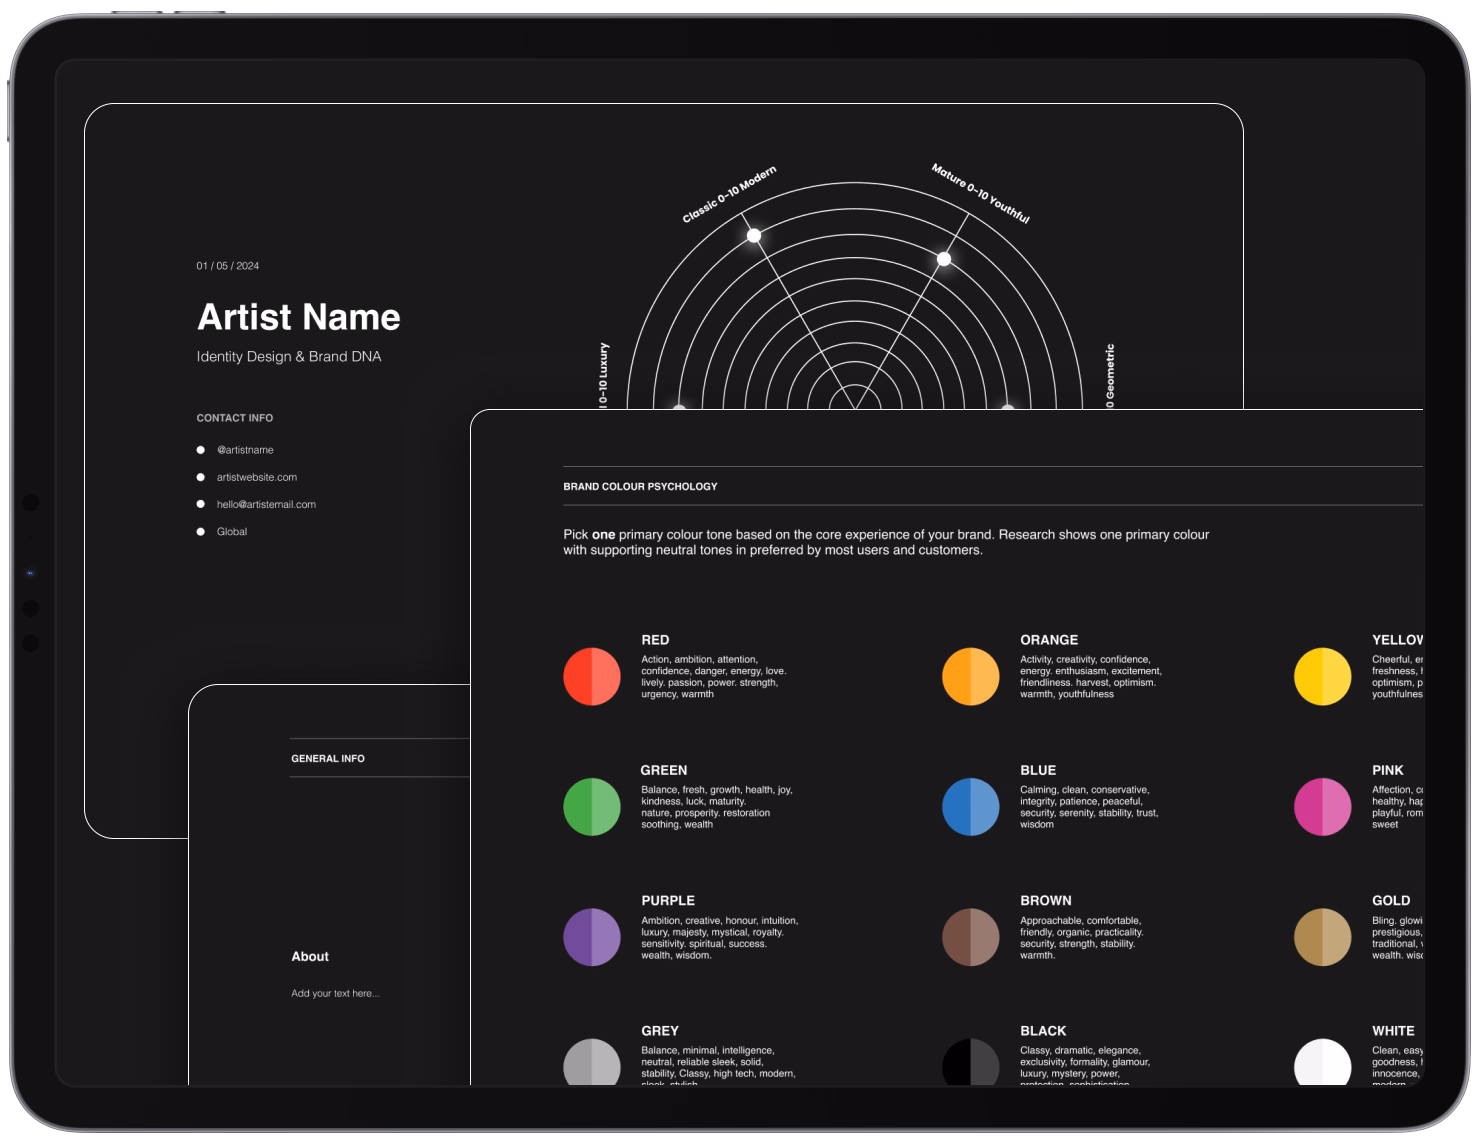Click the 'Classic 0–10 Modern' axis label

[729, 195]
